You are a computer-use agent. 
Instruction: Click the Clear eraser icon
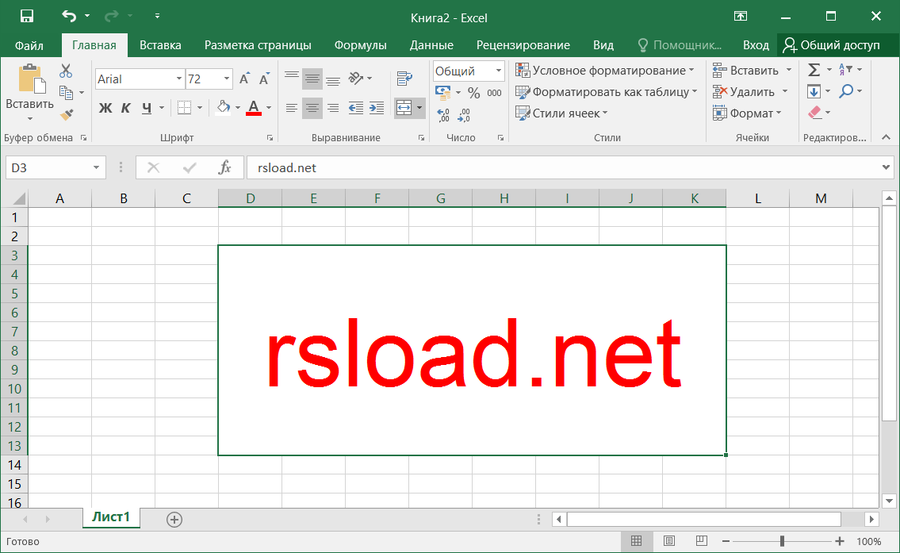(814, 113)
